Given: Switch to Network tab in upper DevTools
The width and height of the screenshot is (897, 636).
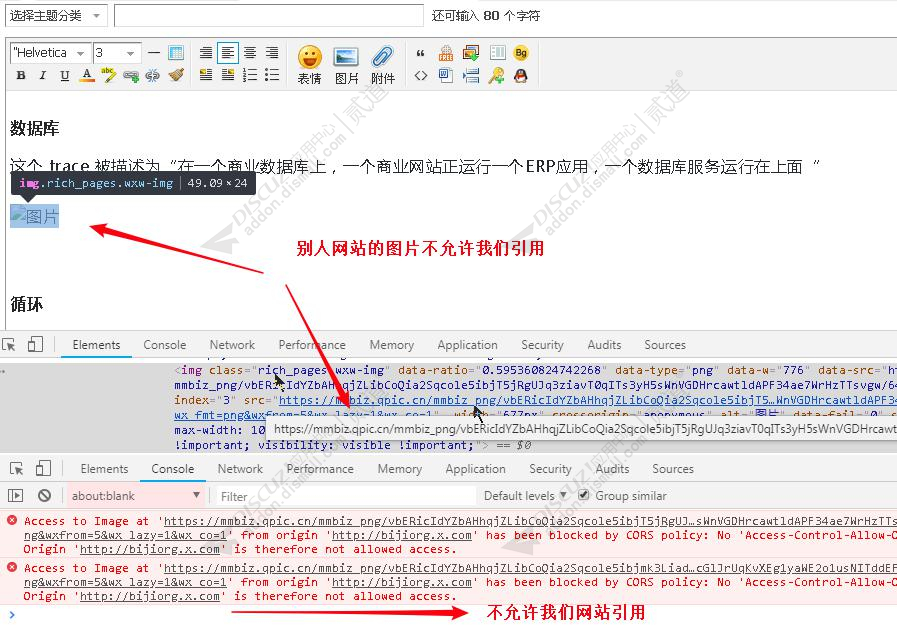Looking at the screenshot, I should tap(232, 345).
